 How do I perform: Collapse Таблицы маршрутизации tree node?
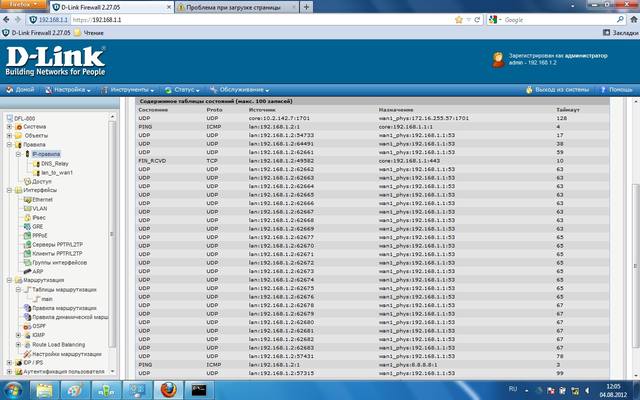click(18, 290)
